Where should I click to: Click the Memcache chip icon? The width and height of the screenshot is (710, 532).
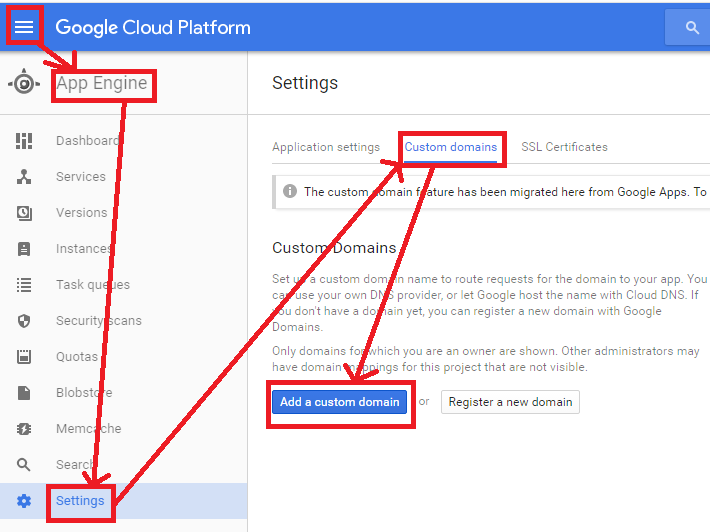25,429
